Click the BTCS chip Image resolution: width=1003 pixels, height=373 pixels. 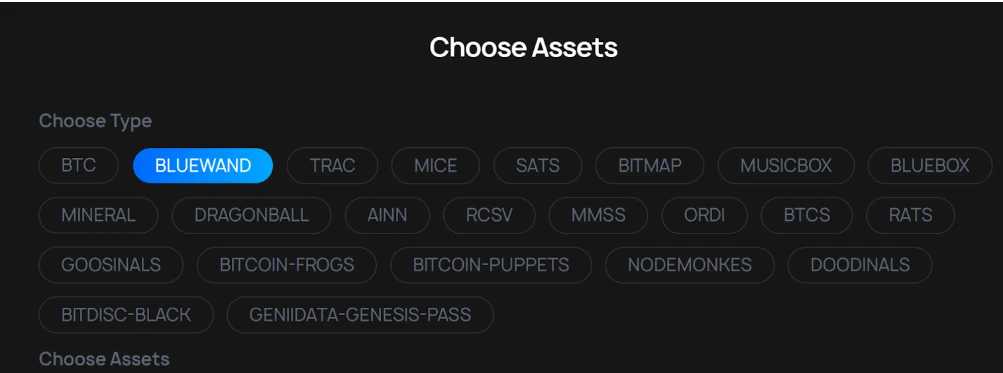click(807, 215)
